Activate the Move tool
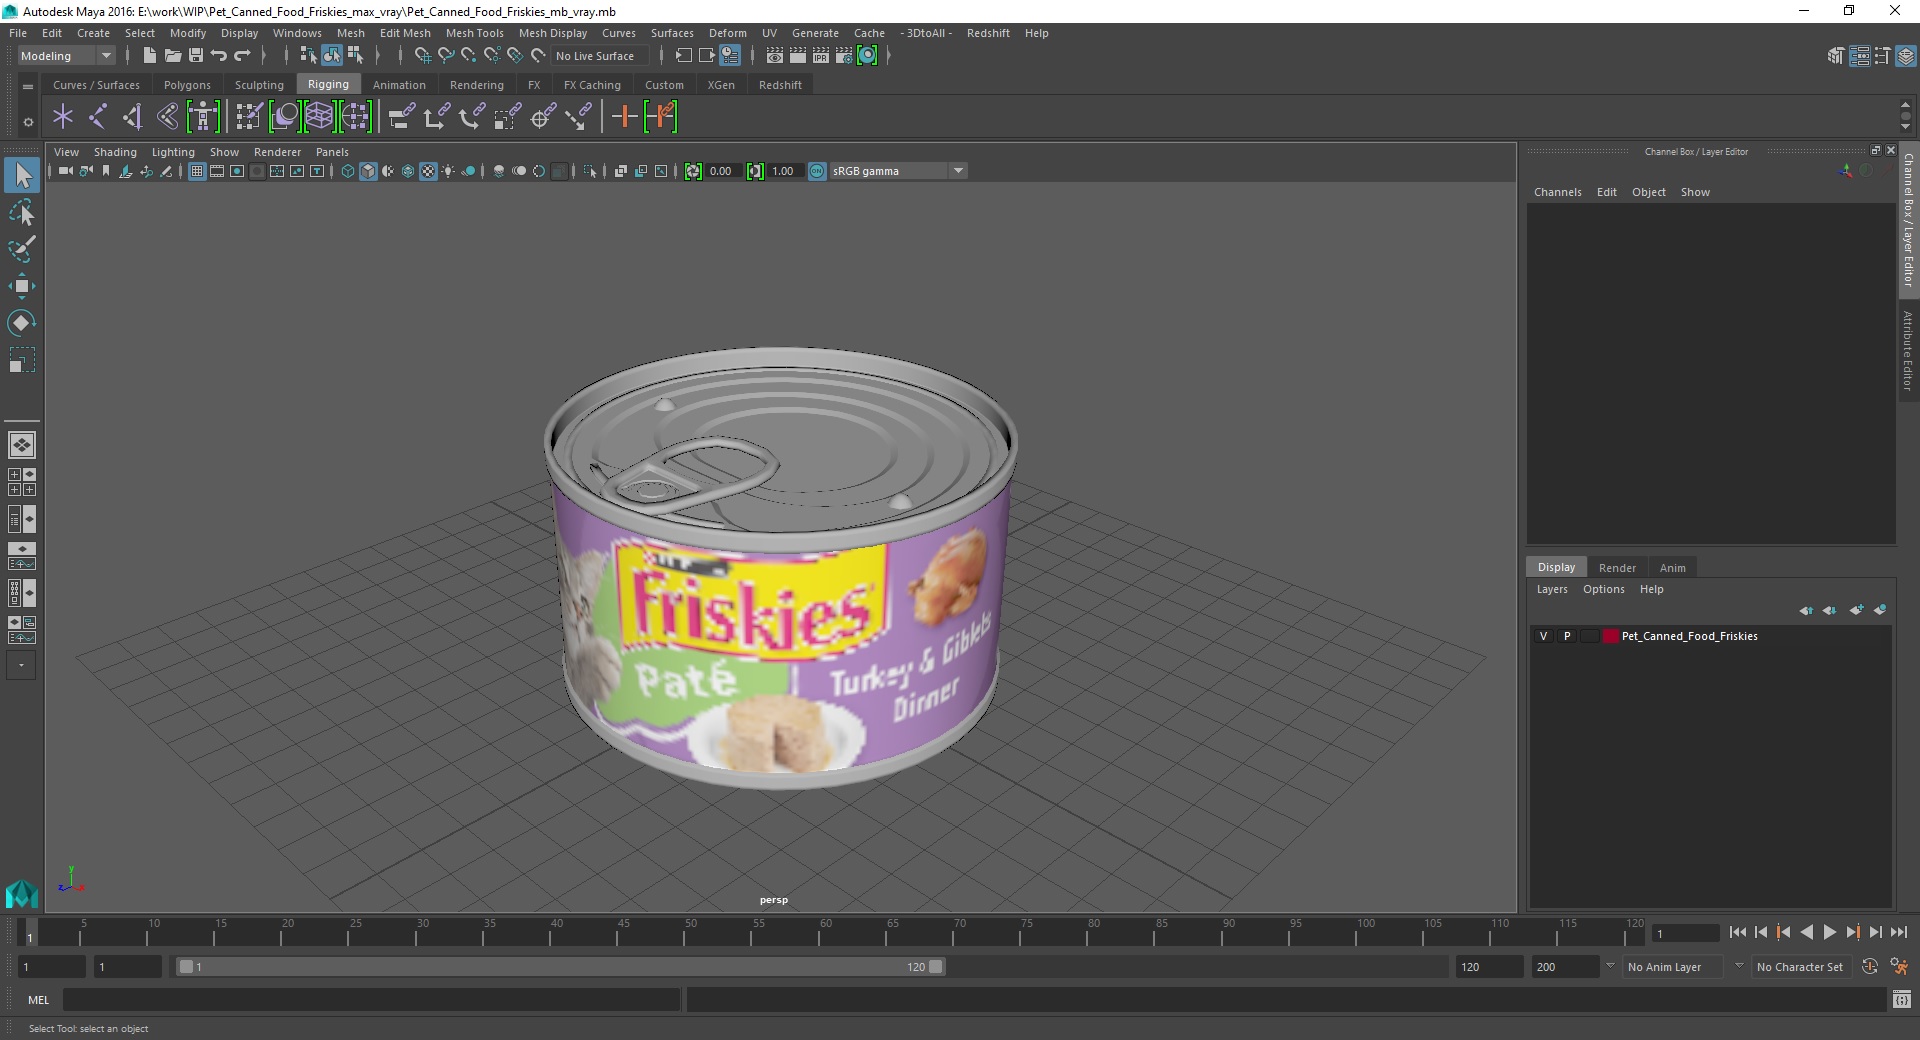 coord(22,286)
